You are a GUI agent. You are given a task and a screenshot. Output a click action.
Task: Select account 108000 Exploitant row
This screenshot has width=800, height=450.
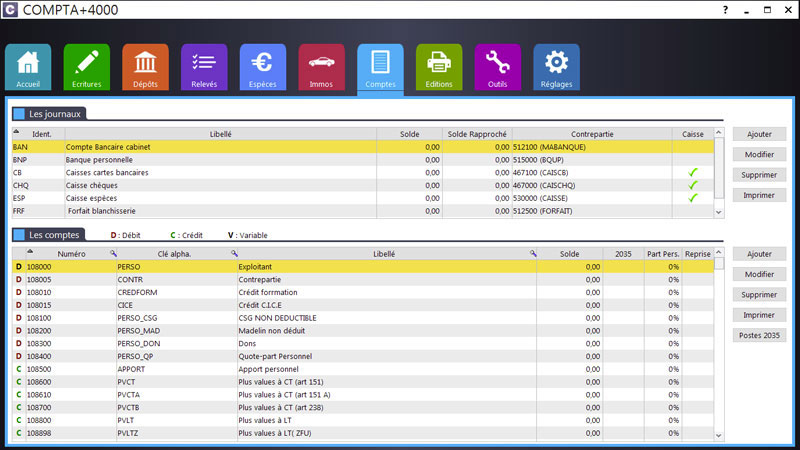(363, 267)
